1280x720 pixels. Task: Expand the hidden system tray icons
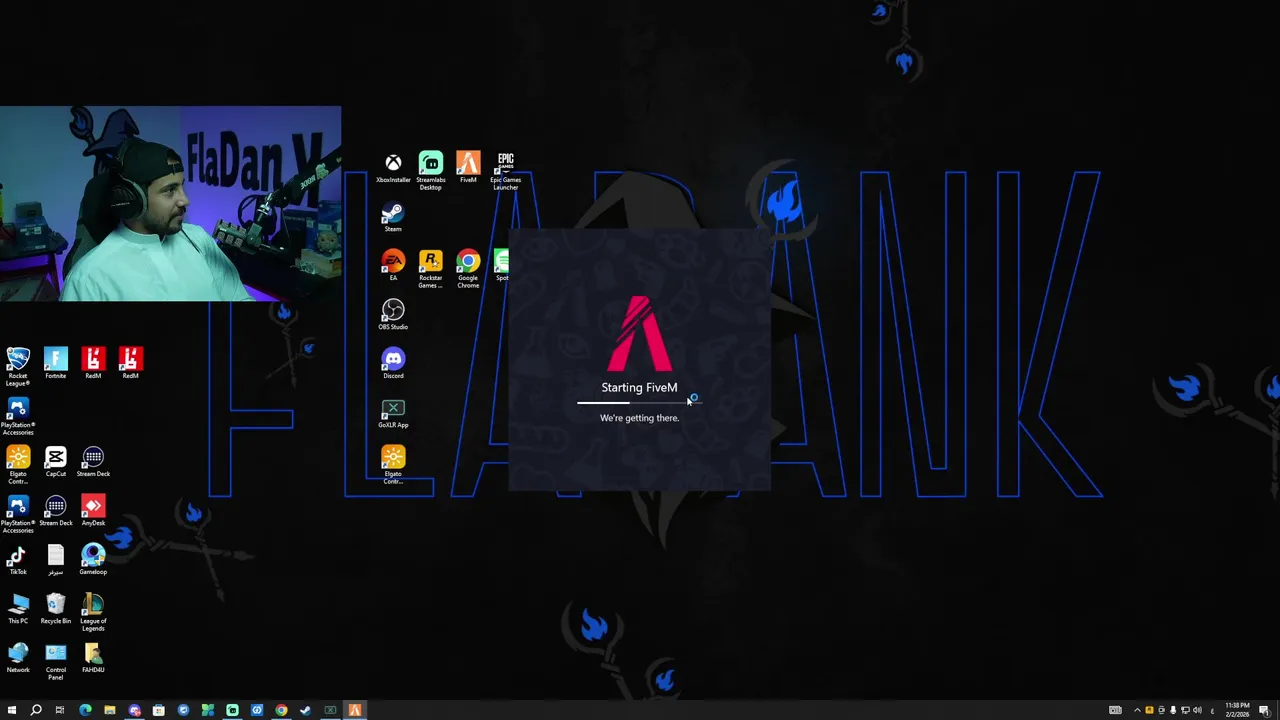tap(1136, 710)
